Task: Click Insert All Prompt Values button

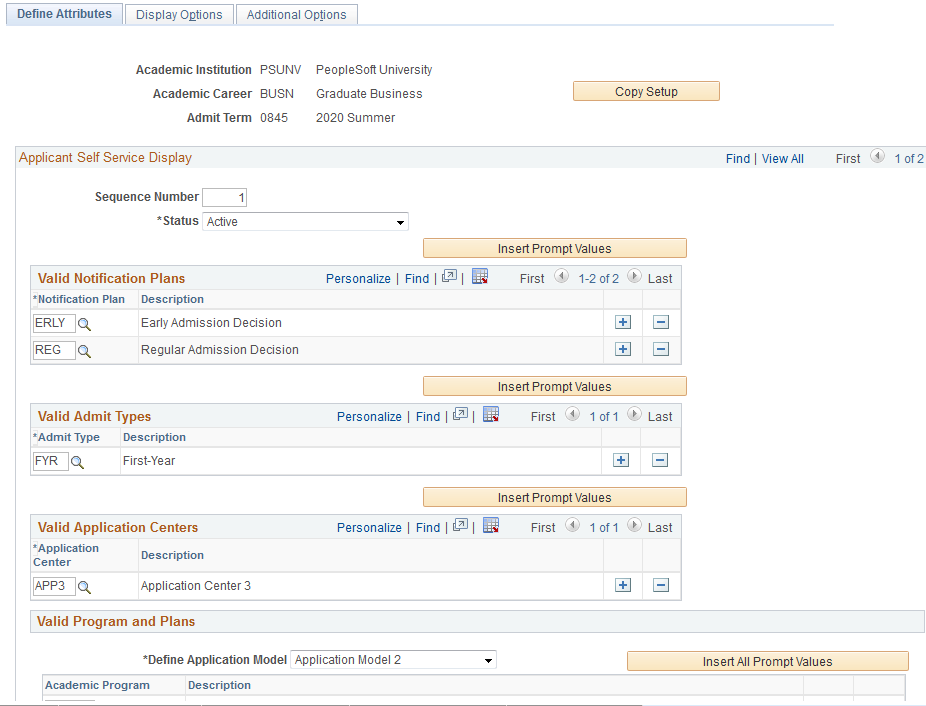Action: pyautogui.click(x=767, y=661)
